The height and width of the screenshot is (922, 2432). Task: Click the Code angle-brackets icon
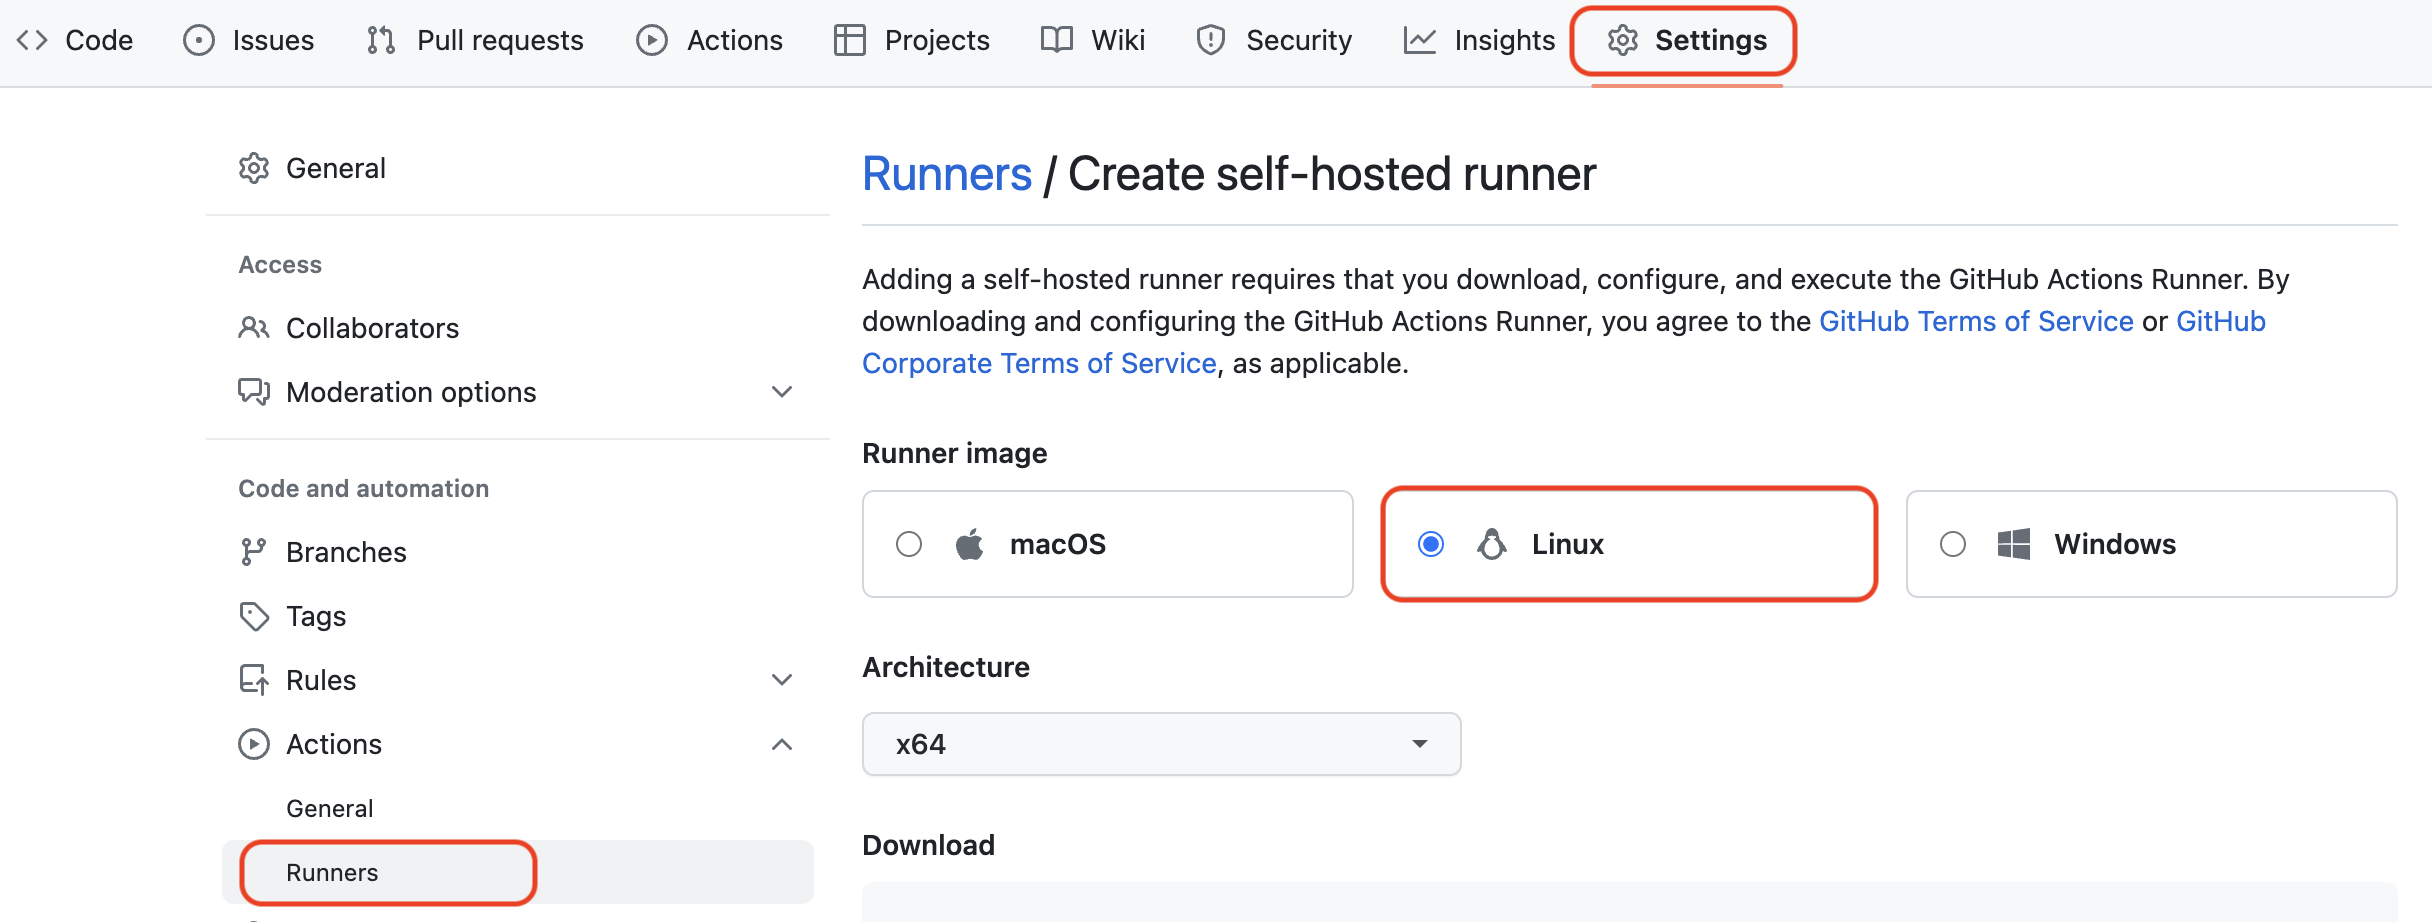pos(32,40)
